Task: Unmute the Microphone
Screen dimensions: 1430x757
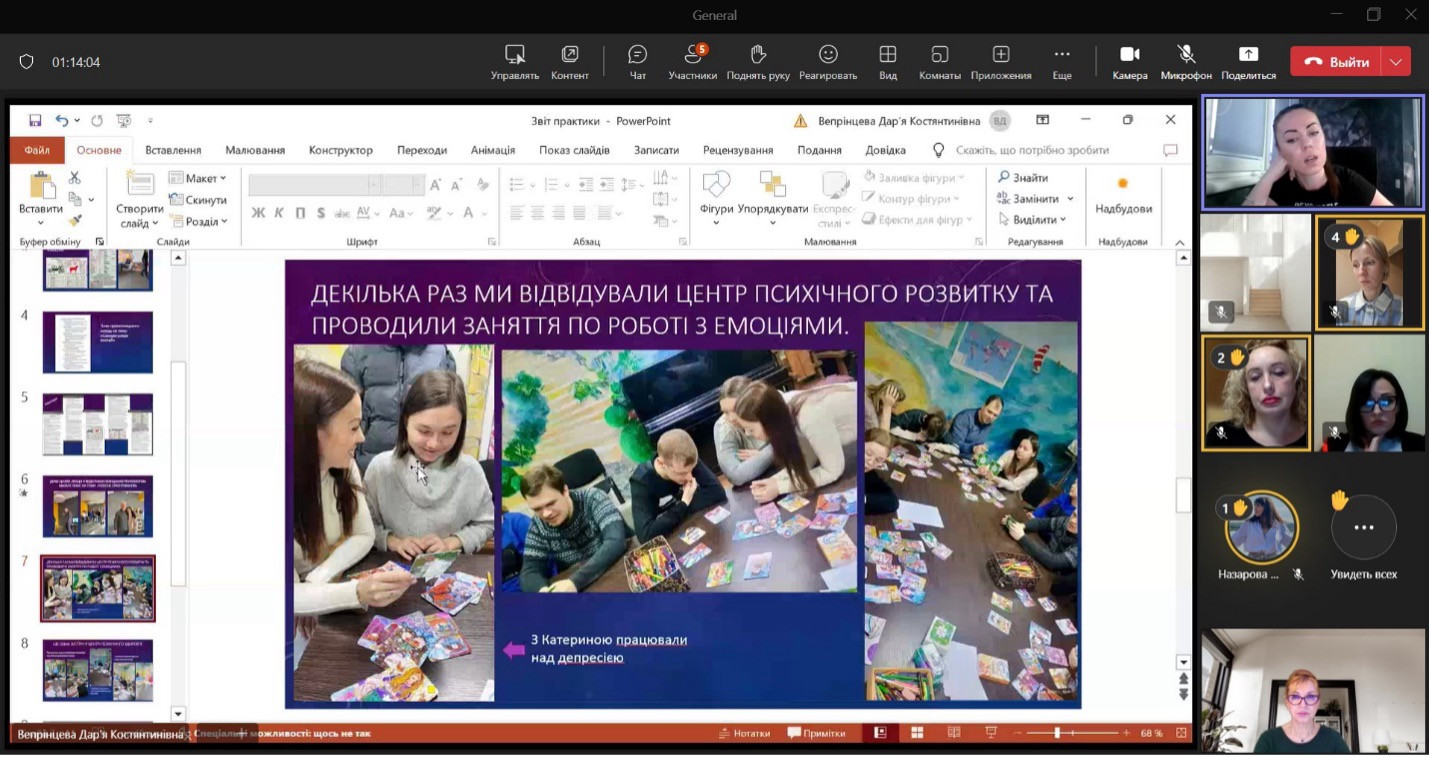Action: [x=1186, y=61]
